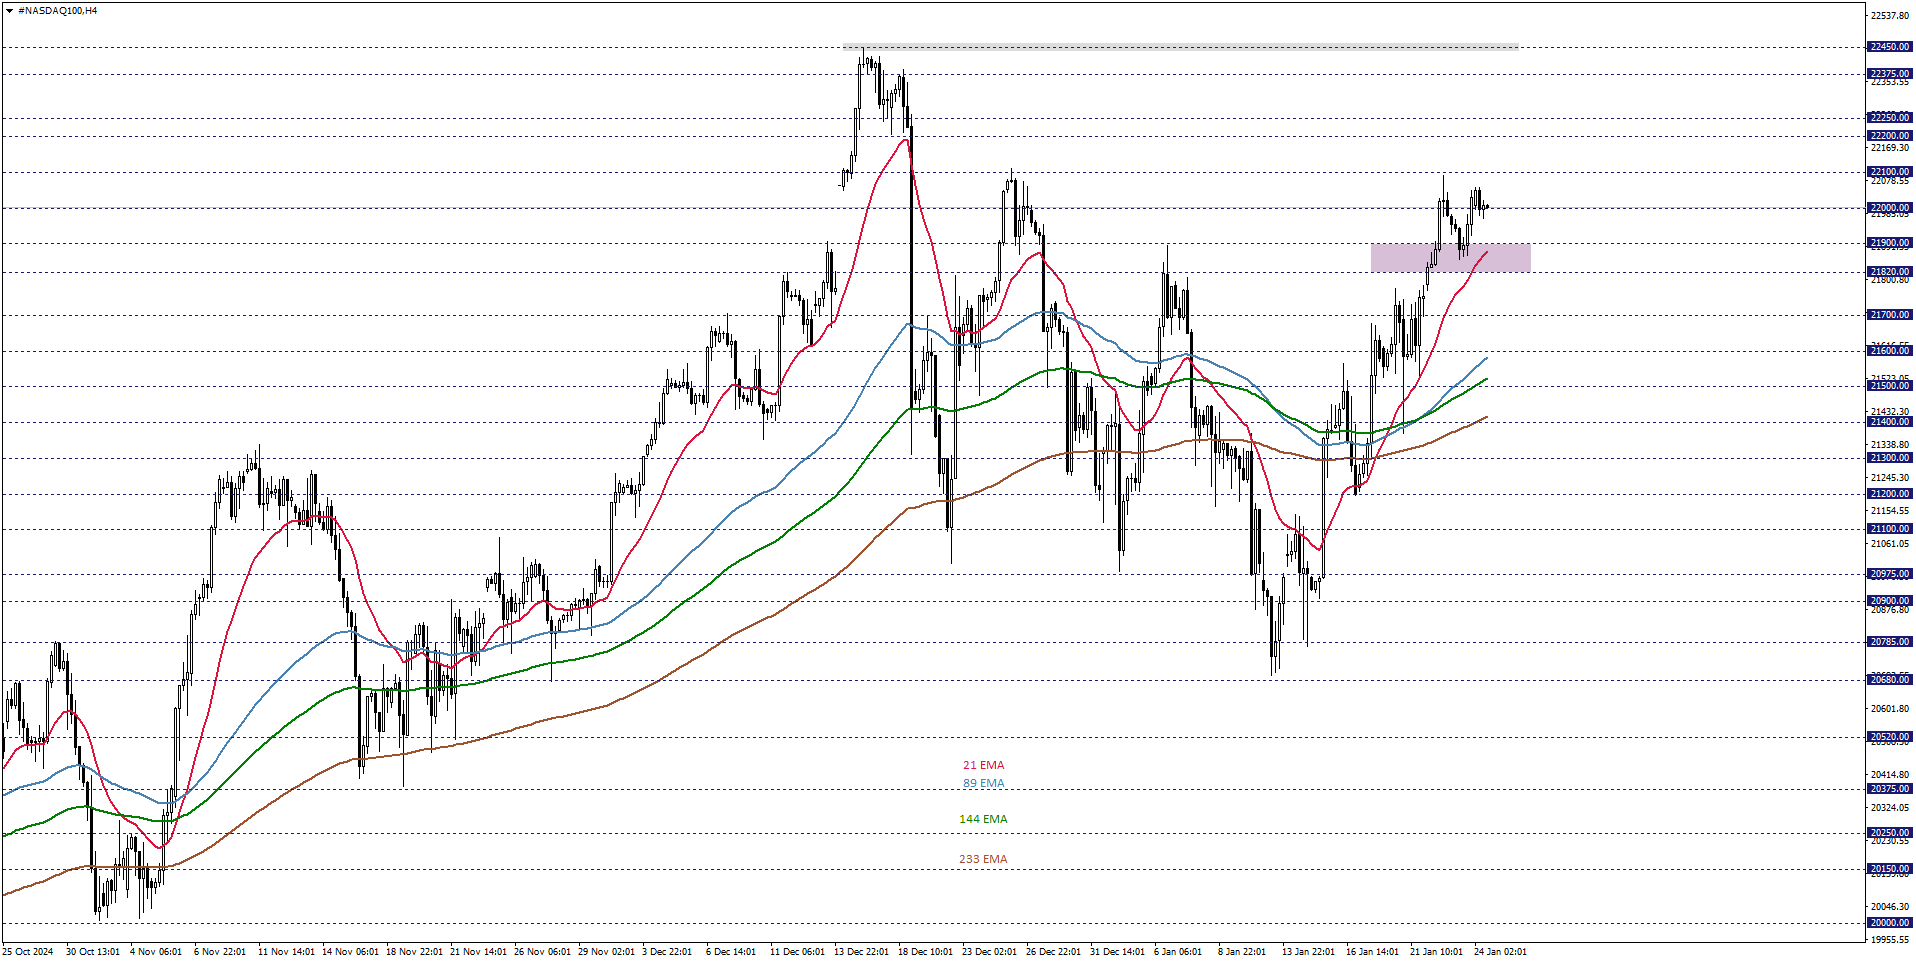Click the 18 Nov 22:01 time label

point(414,952)
